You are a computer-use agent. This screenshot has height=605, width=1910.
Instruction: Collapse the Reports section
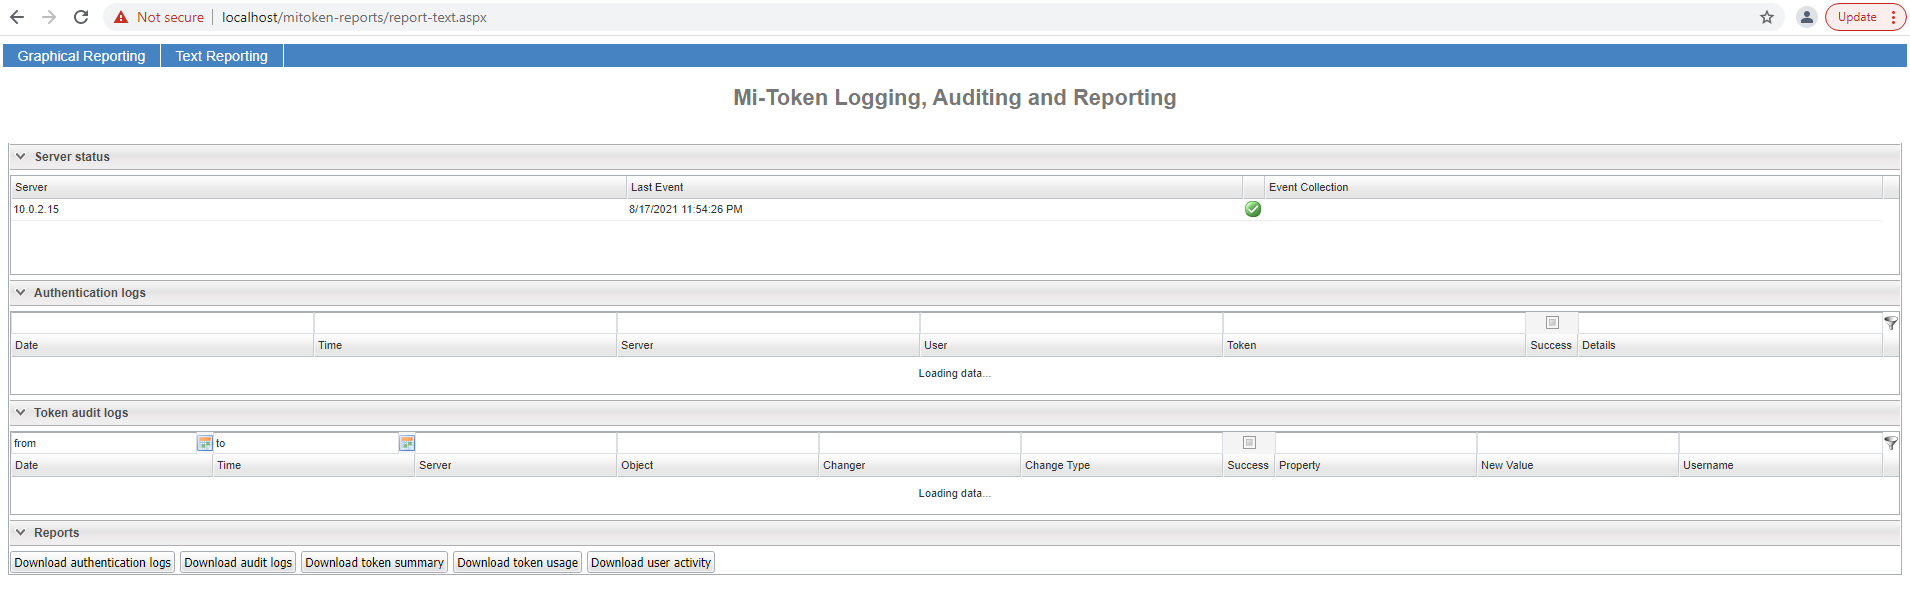tap(20, 533)
